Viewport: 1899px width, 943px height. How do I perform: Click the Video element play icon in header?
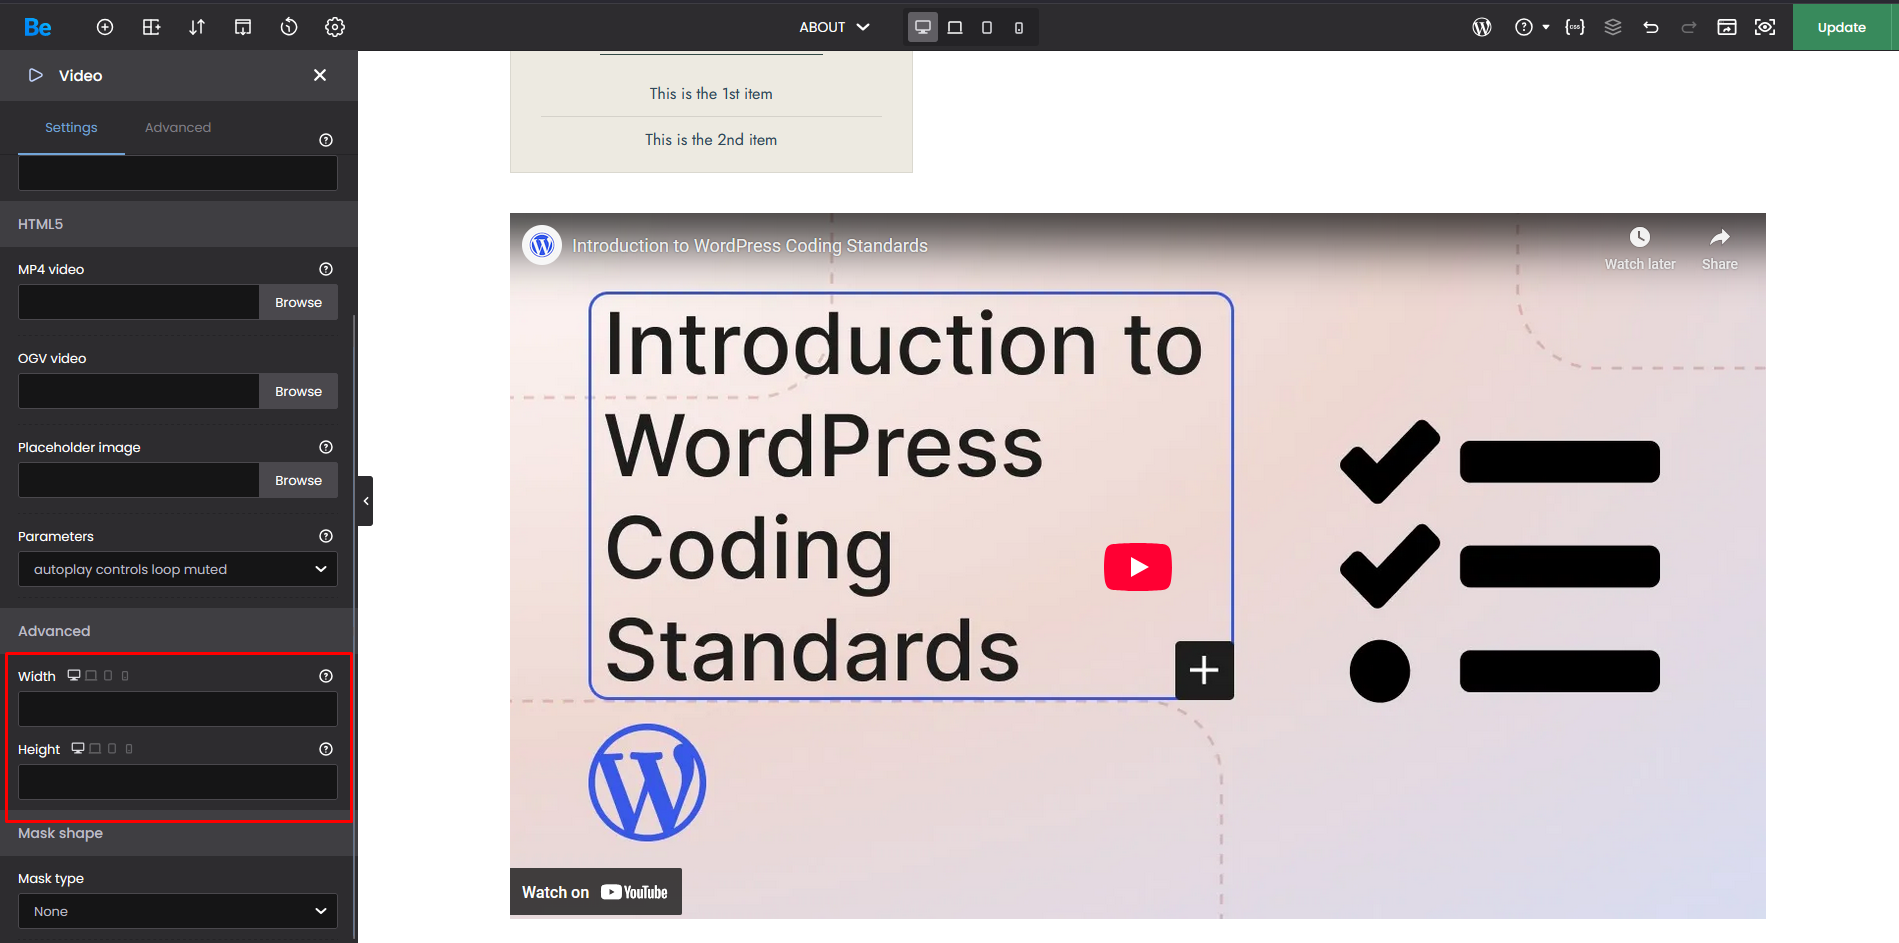36,75
